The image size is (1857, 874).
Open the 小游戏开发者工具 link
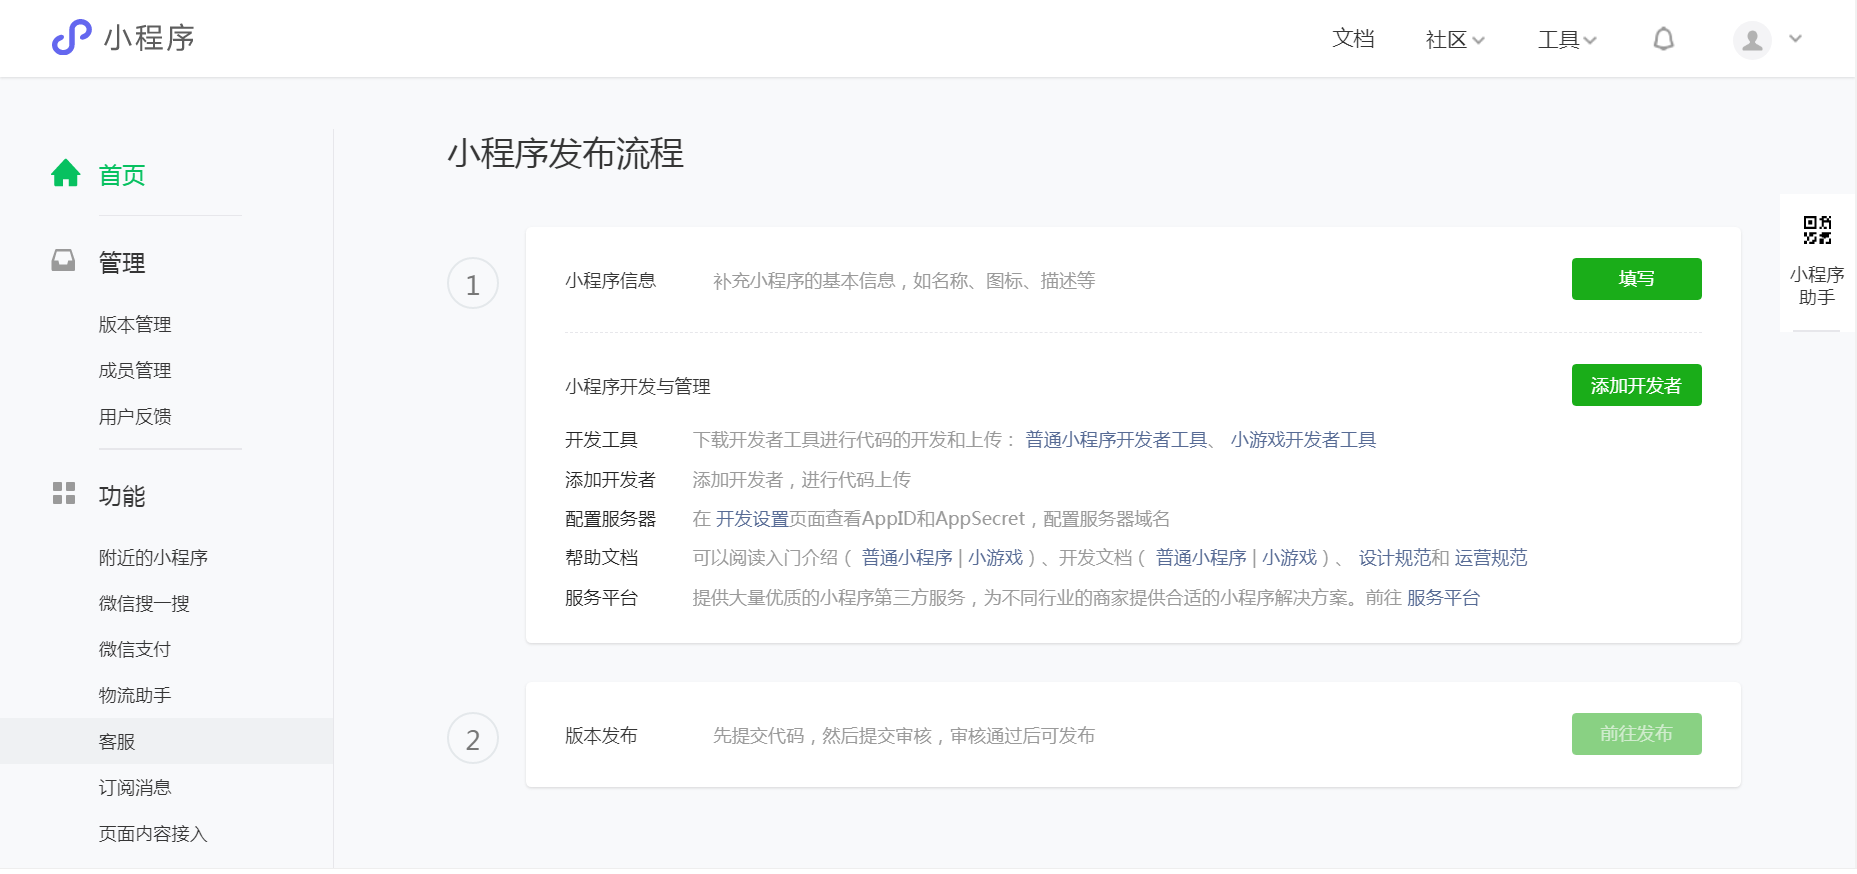[1303, 440]
